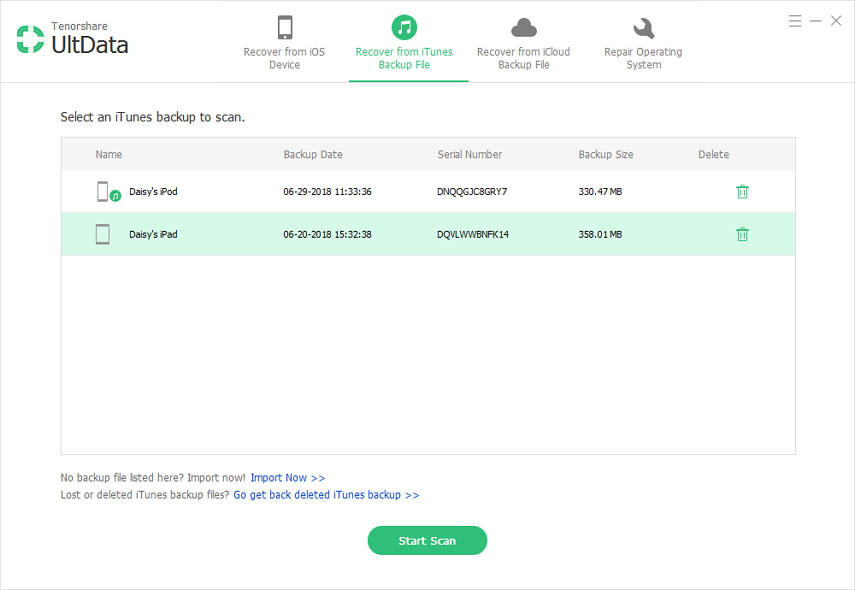The width and height of the screenshot is (855, 590).
Task: Delete Daisy's iPod backup using its trash icon
Action: pyautogui.click(x=742, y=191)
